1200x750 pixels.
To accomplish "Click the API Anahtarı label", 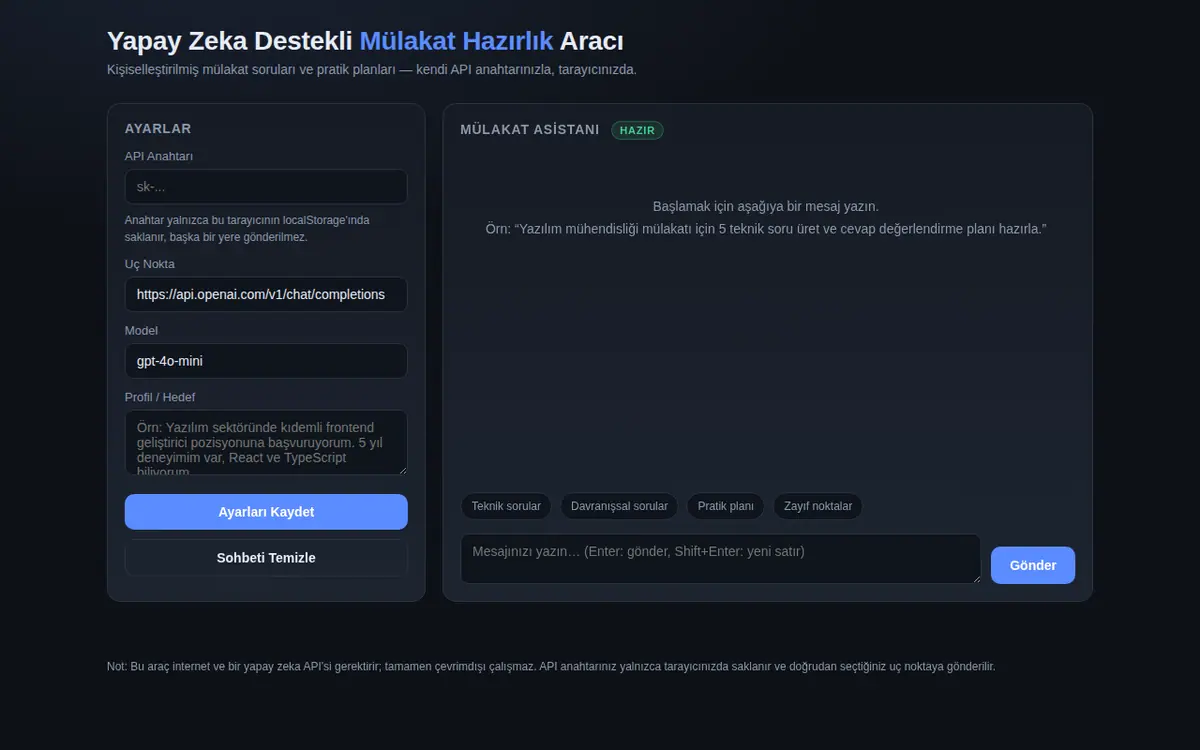I will [159, 156].
